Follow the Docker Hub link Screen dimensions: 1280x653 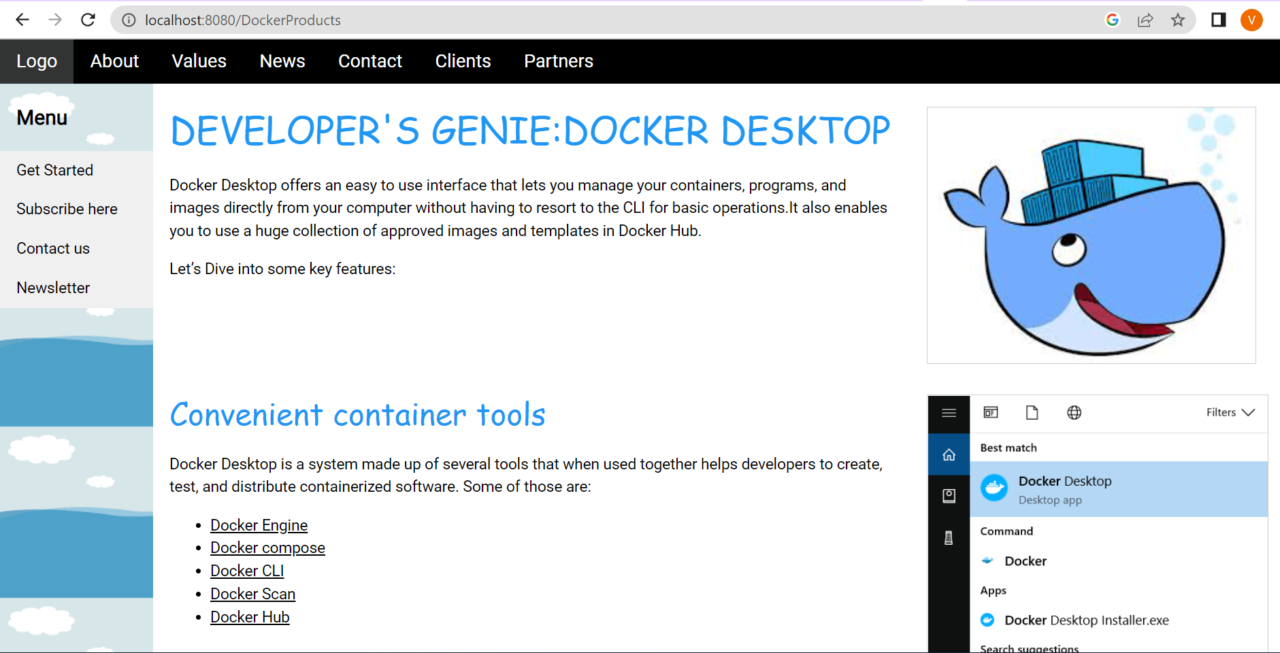(249, 617)
